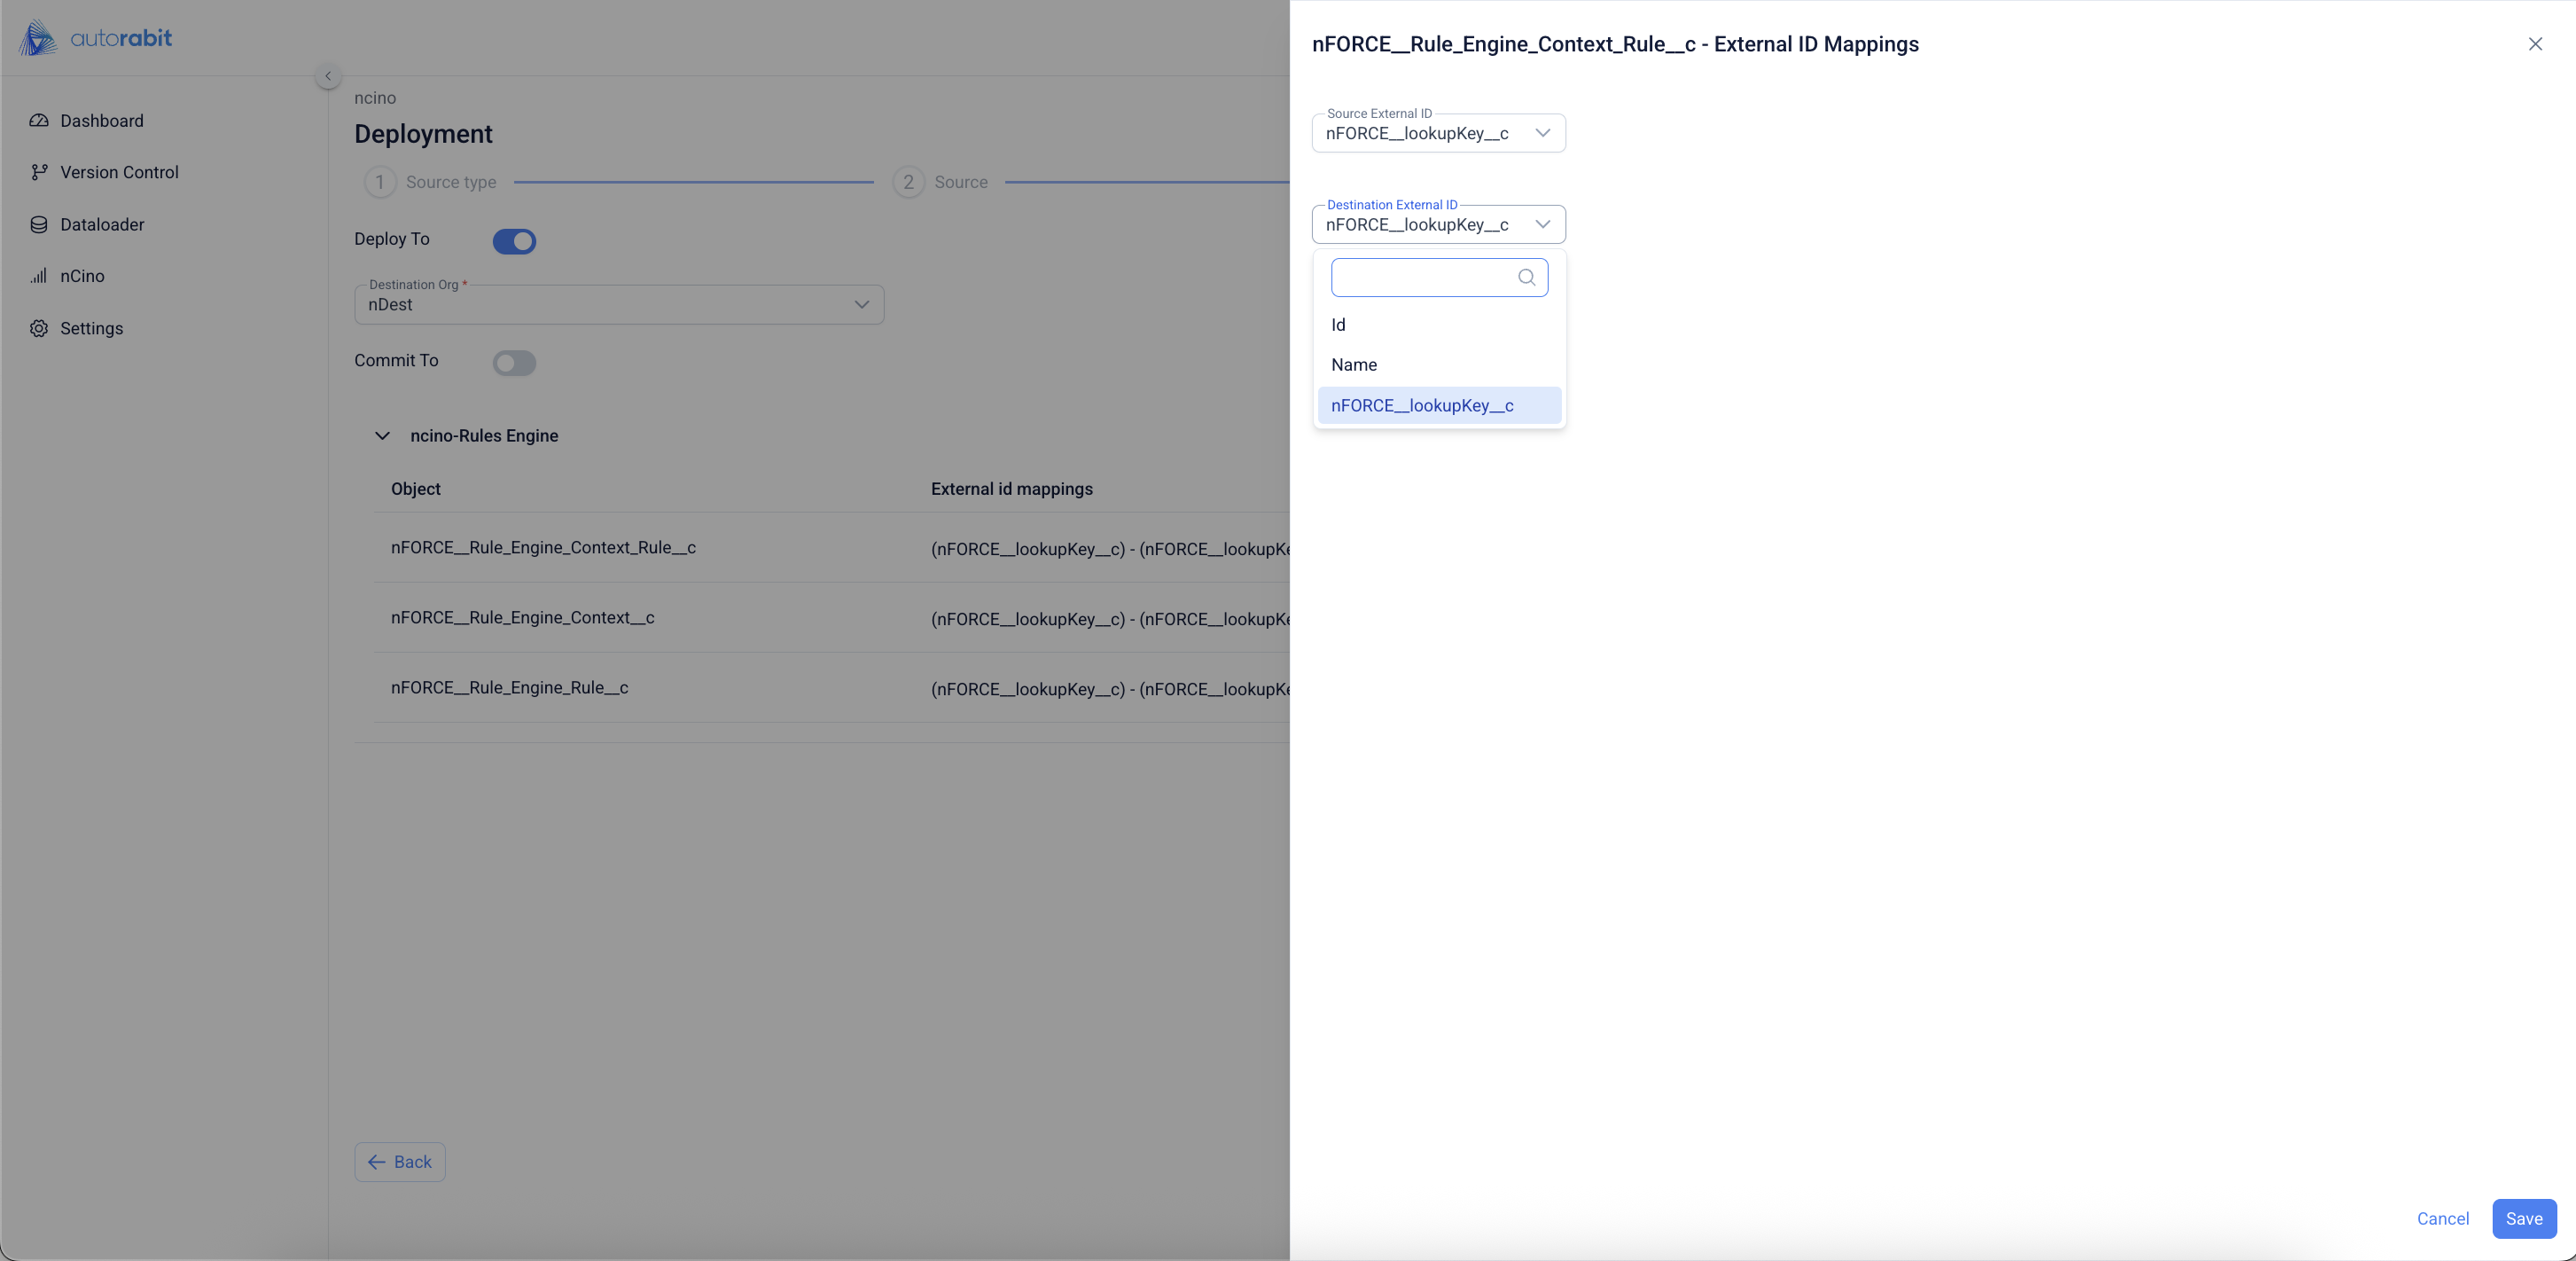Collapse the sidebar with the arrow icon

[328, 76]
